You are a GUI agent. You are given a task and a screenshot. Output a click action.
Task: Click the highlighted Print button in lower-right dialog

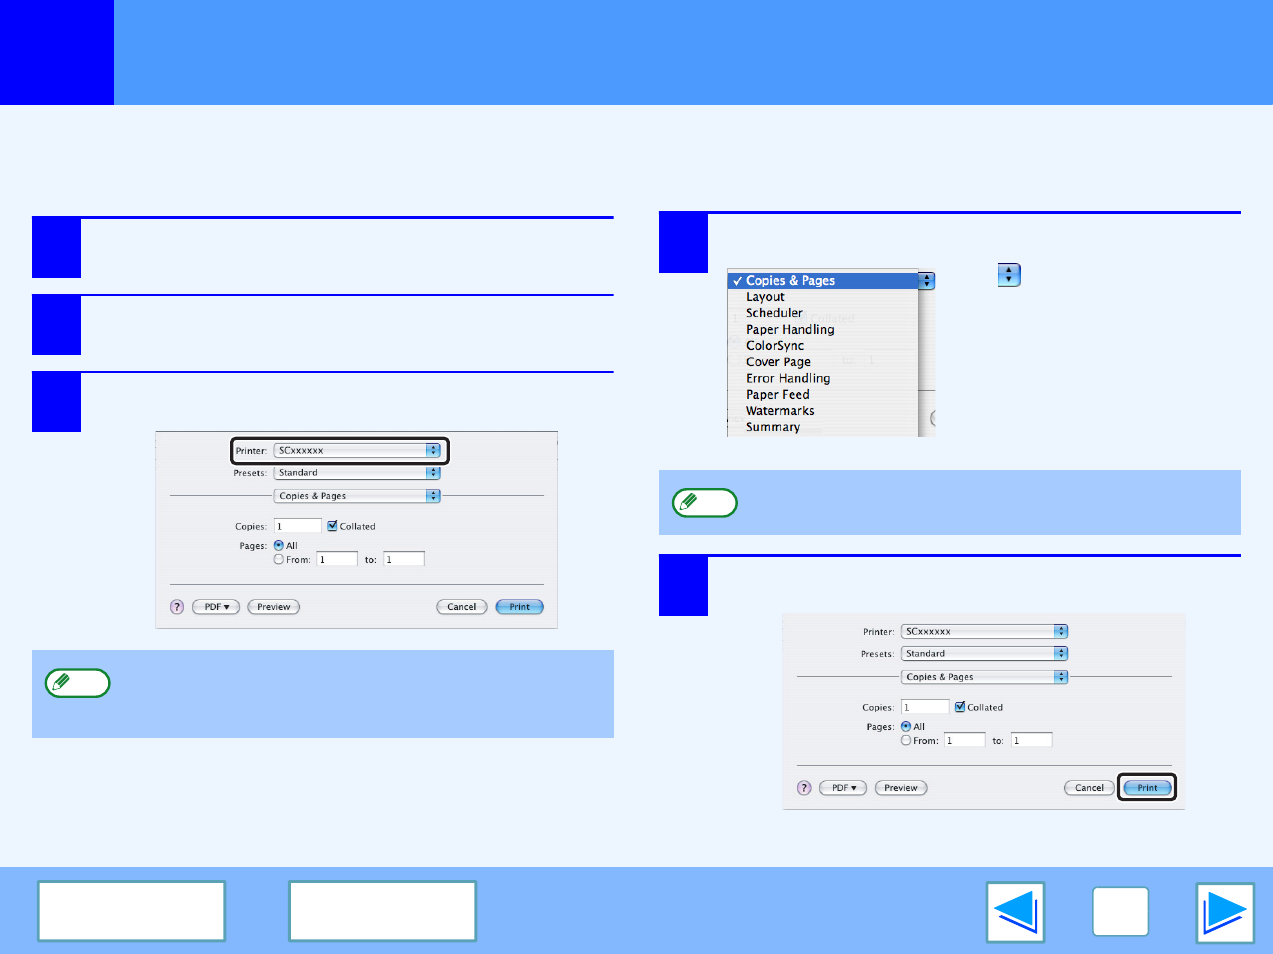1147,788
